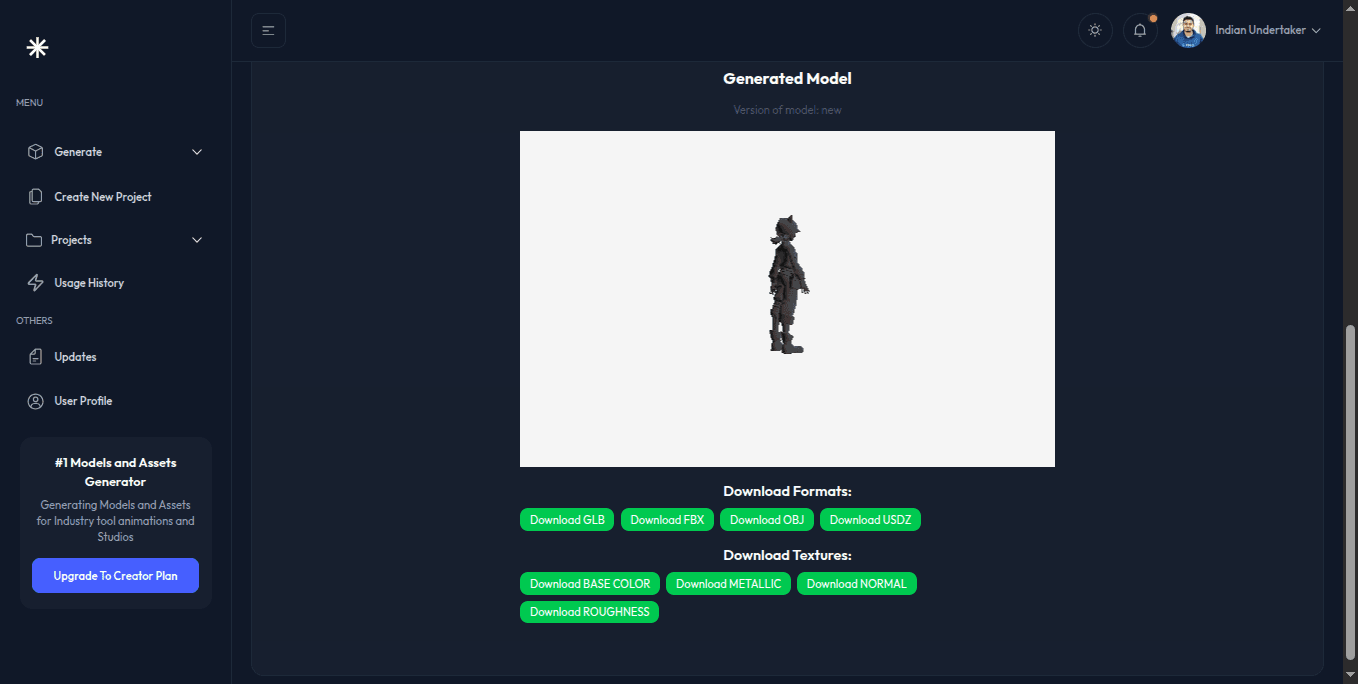Viewport: 1358px width, 684px height.
Task: Open the Indian Undertaker account dropdown
Action: [1267, 30]
